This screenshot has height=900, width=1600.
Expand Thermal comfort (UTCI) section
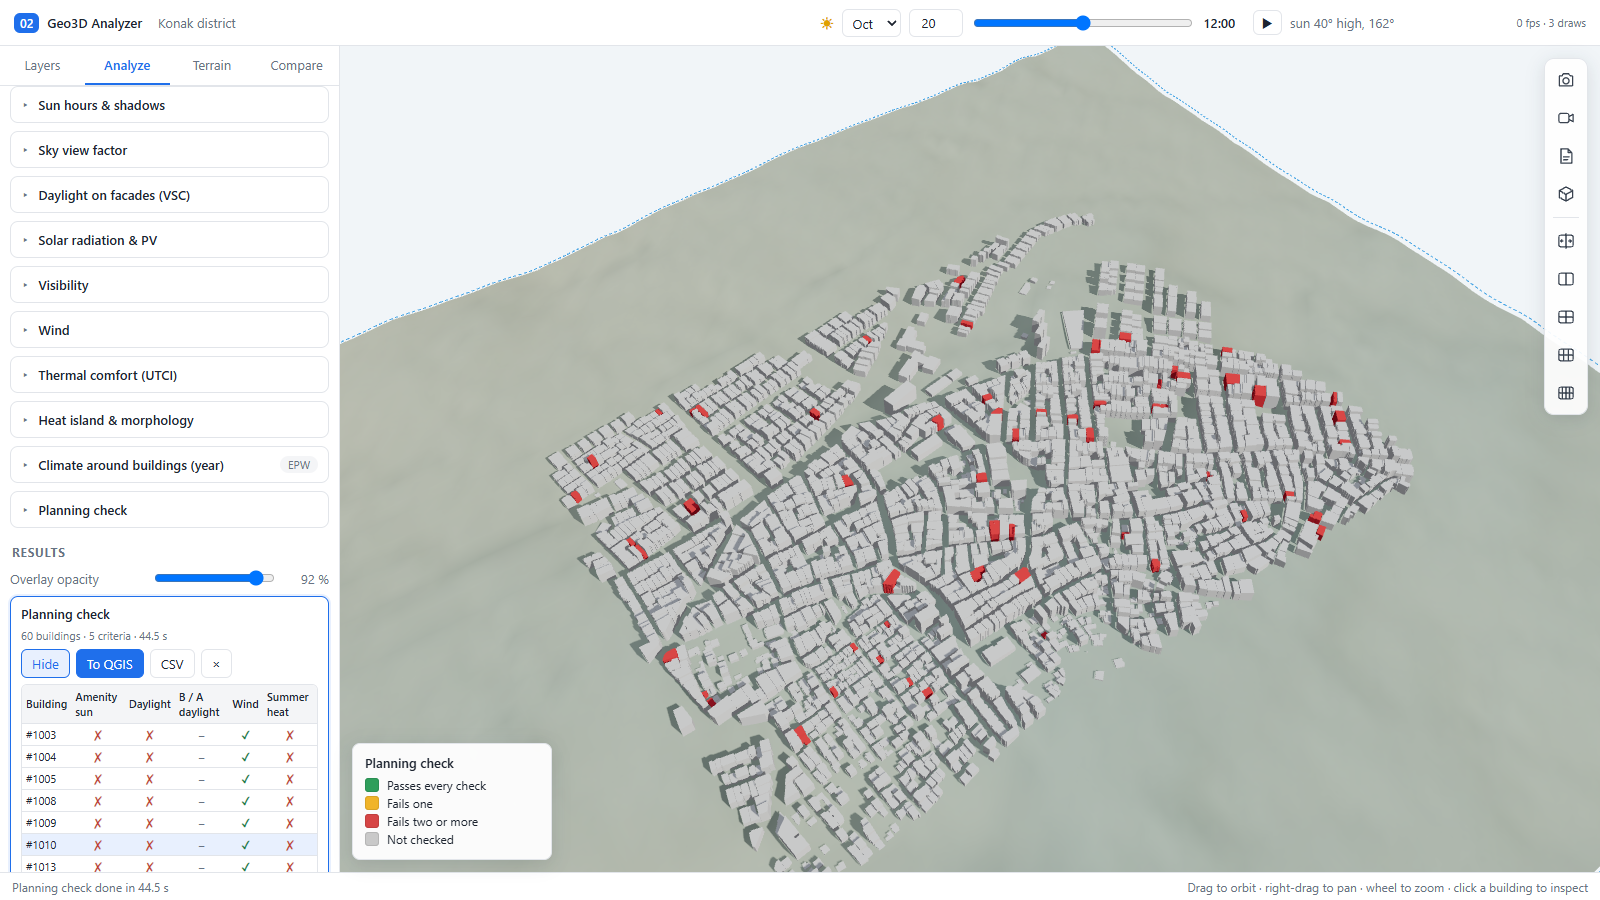pyautogui.click(x=169, y=375)
